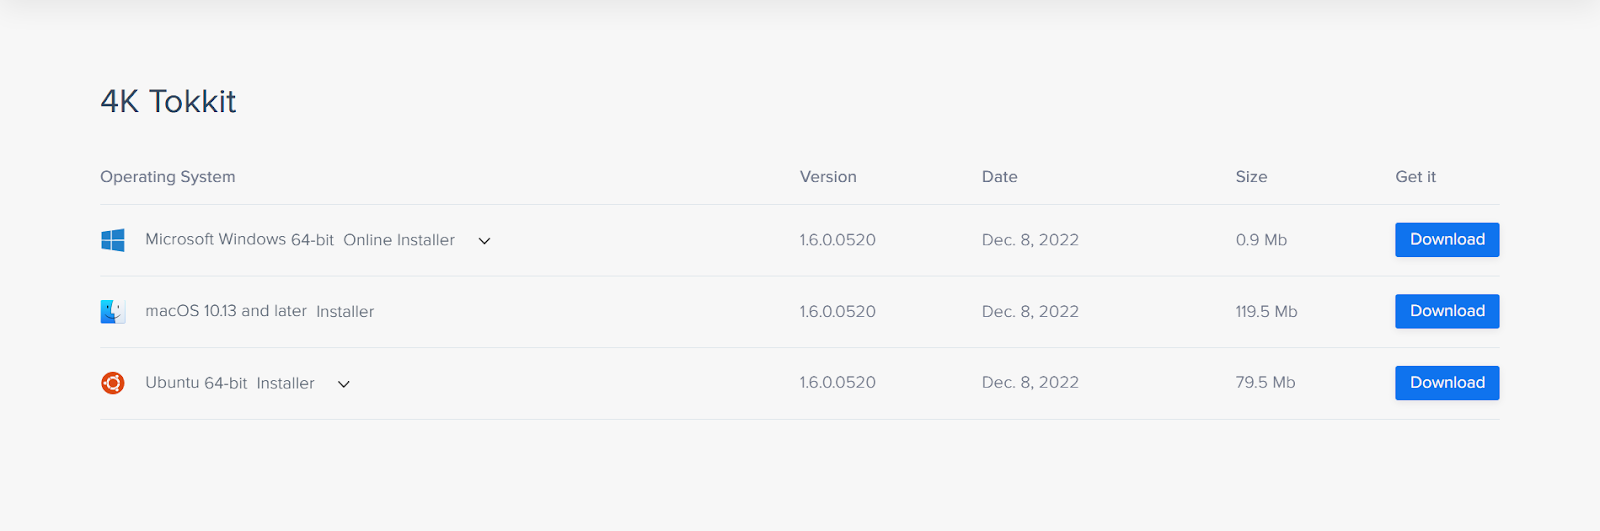
Task: Click the macOS 10.13 and later label
Action: [x=226, y=311]
